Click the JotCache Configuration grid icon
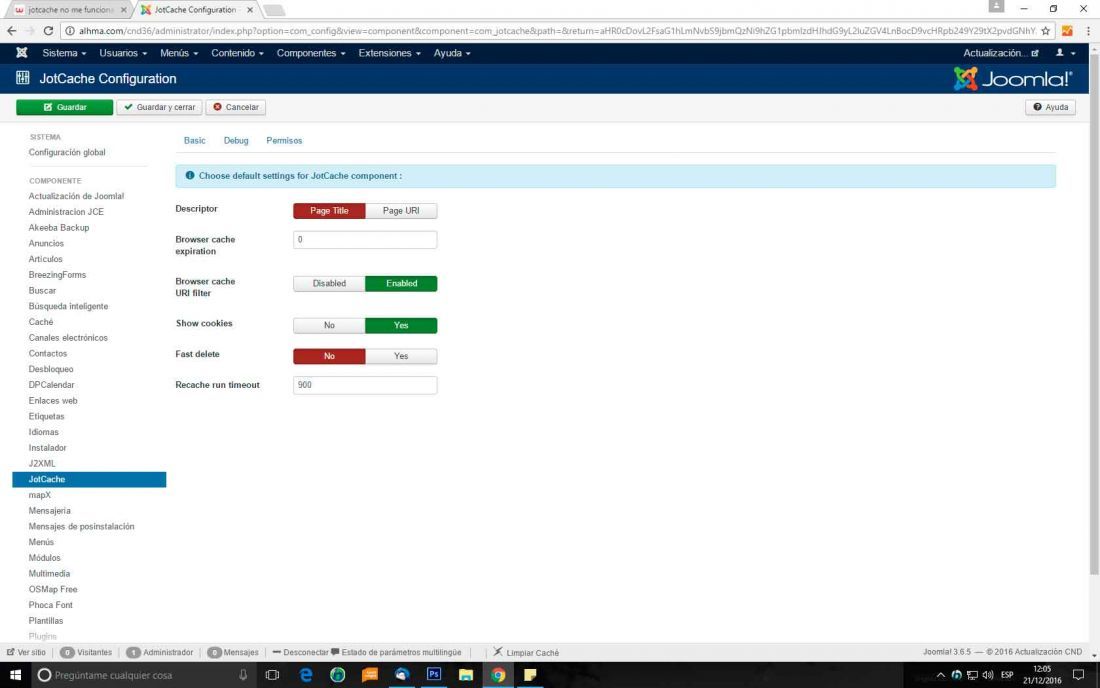Image resolution: width=1100 pixels, height=688 pixels. click(x=22, y=78)
